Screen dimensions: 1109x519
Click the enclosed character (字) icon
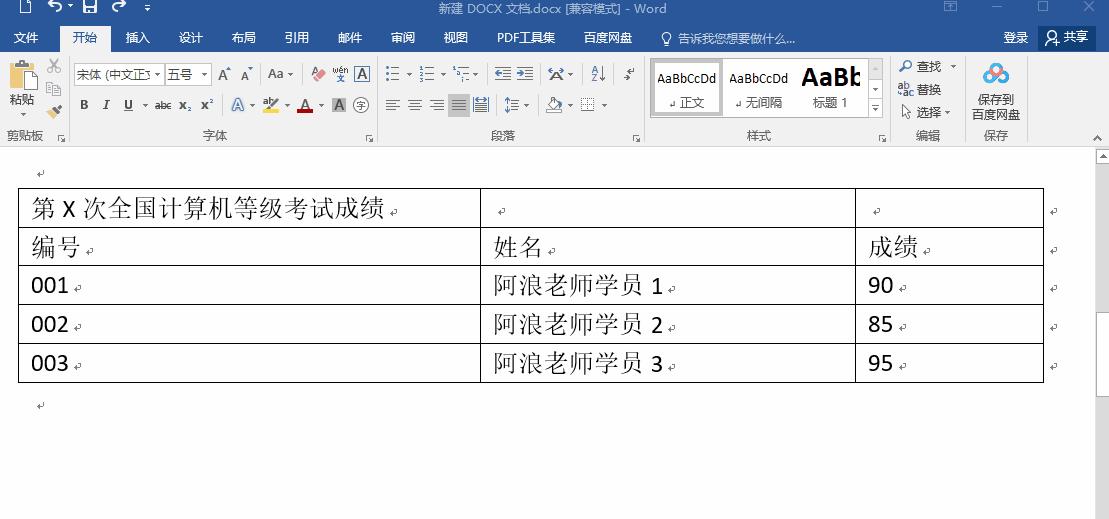pyautogui.click(x=361, y=105)
